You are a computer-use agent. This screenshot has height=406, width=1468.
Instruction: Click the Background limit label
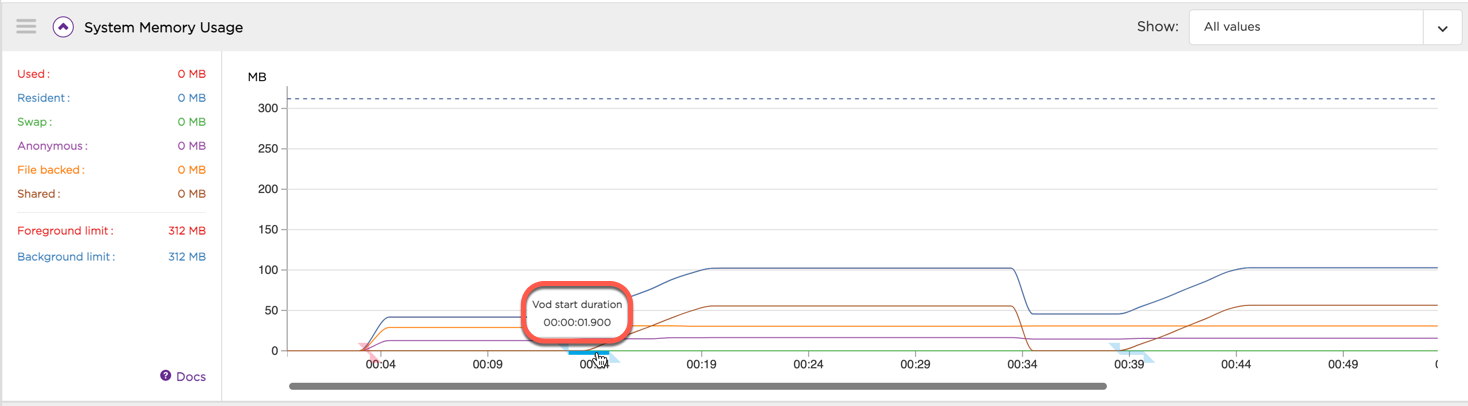(x=66, y=257)
